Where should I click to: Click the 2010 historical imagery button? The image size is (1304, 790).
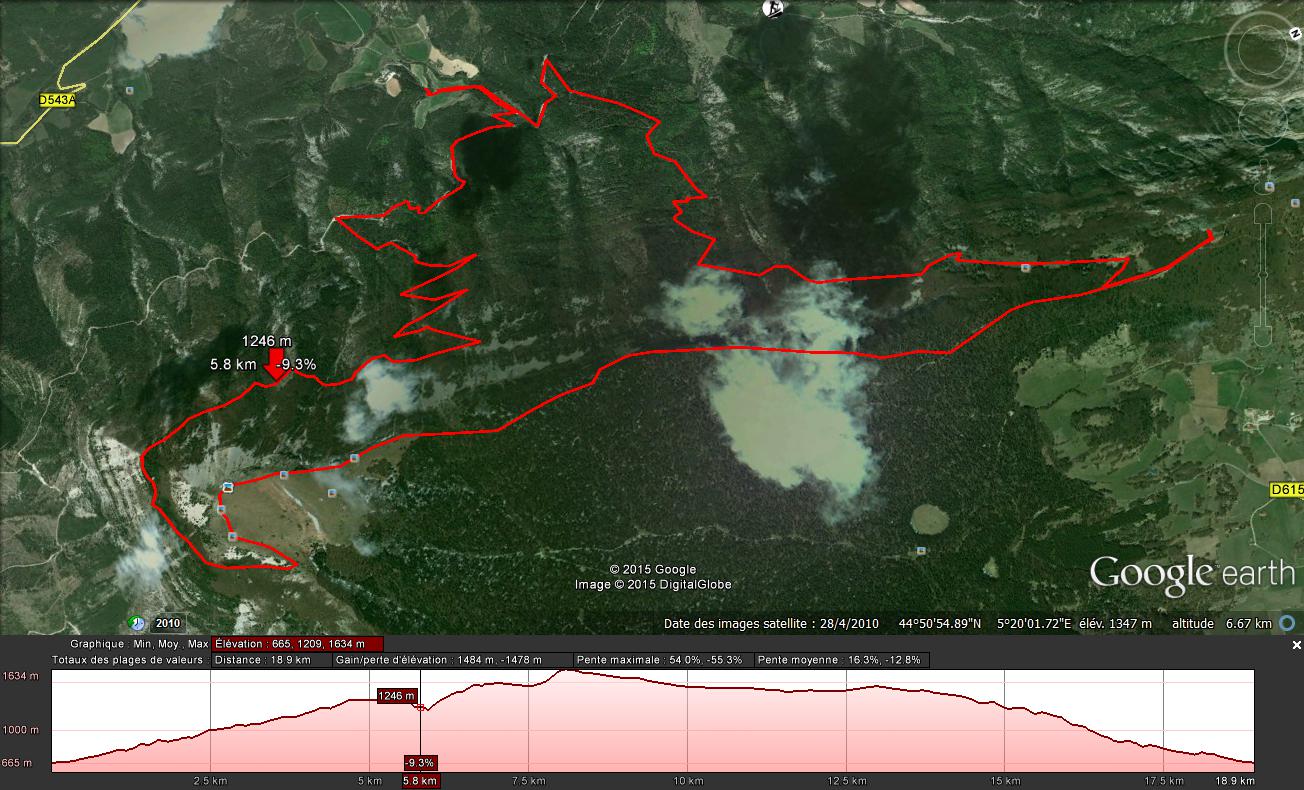(x=169, y=623)
